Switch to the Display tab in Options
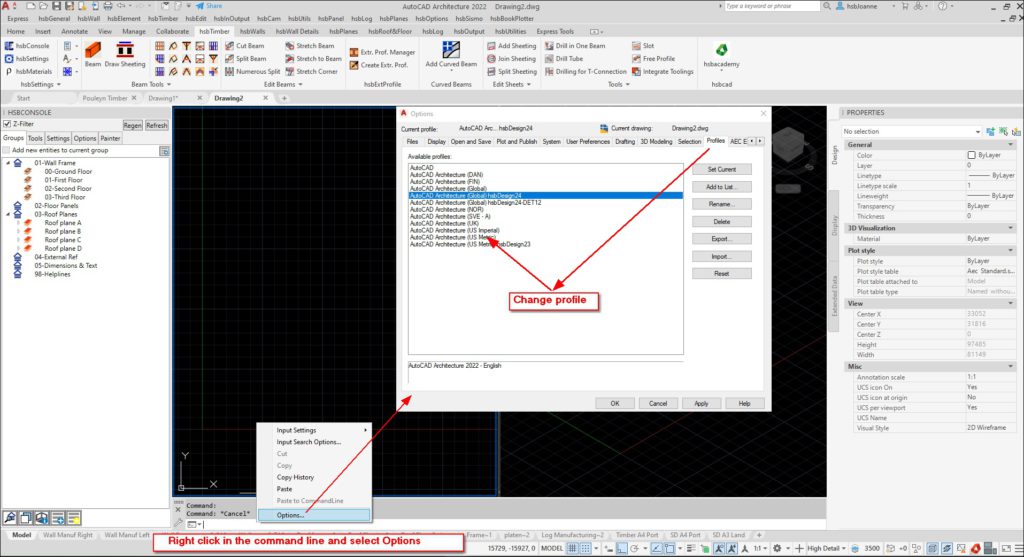Viewport: 1024px width, 557px height. pos(436,142)
